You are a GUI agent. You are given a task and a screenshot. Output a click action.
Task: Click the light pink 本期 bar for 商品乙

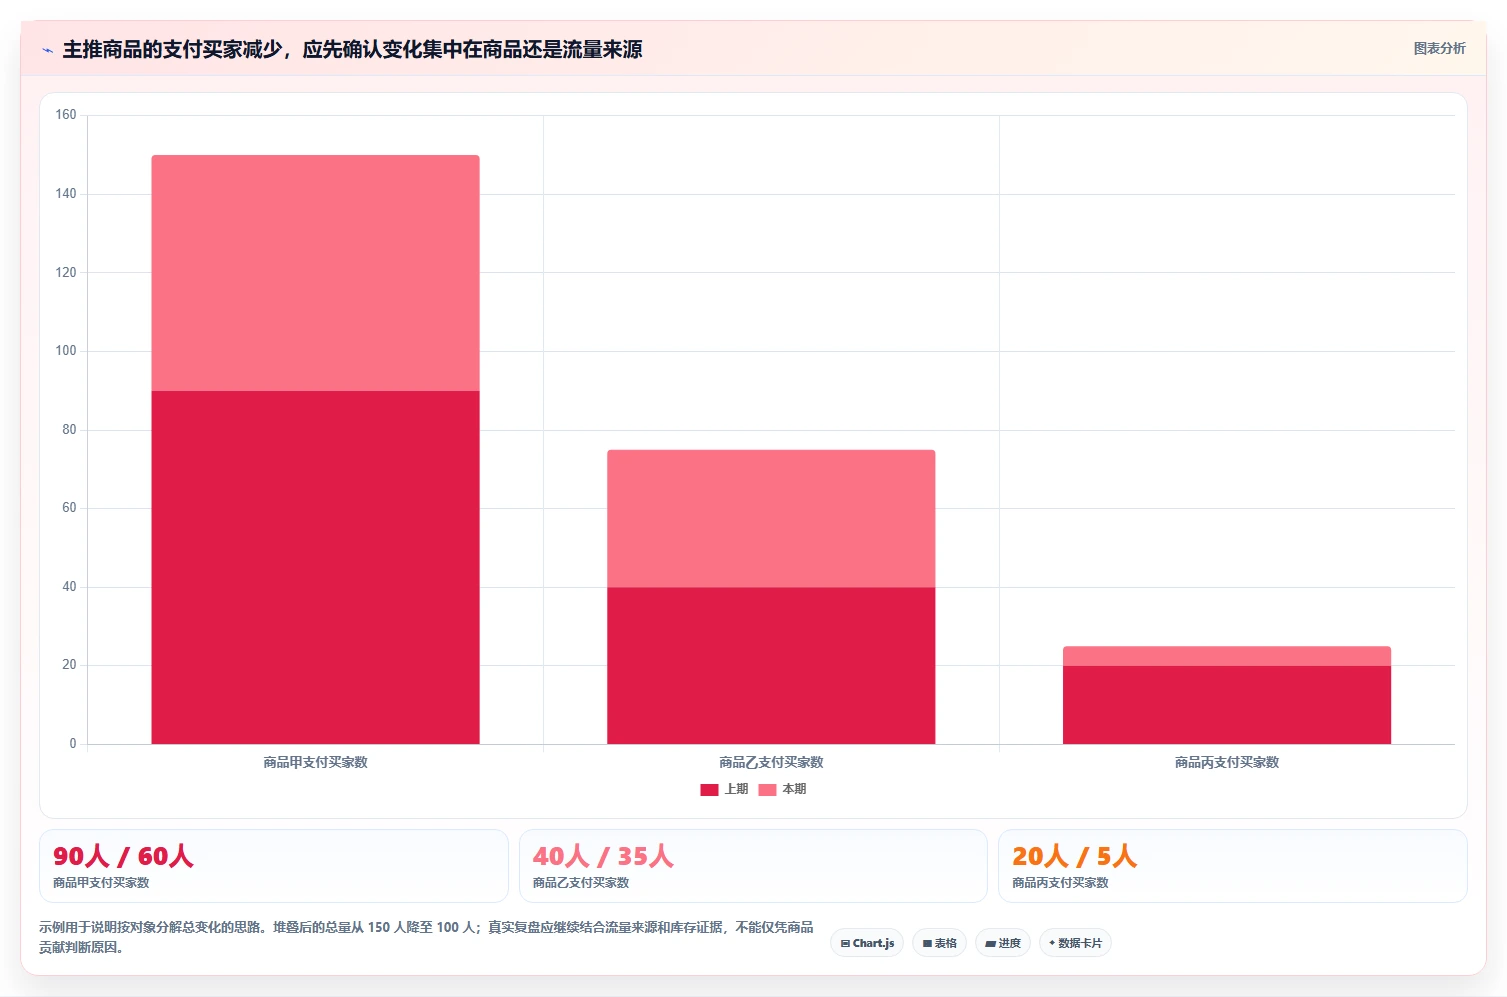coord(771,518)
